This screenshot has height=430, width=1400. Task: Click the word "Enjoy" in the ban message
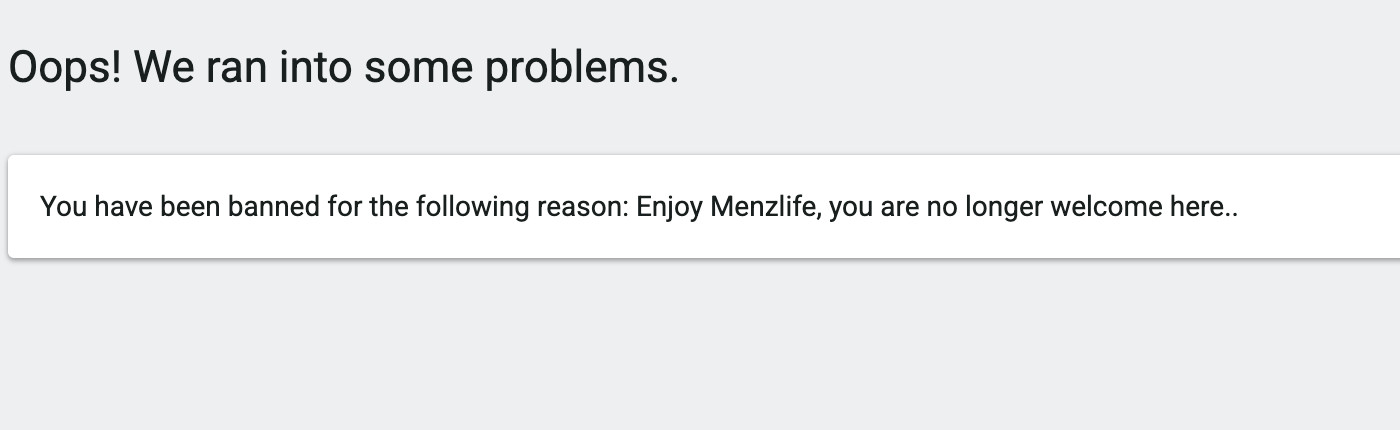[x=669, y=208]
